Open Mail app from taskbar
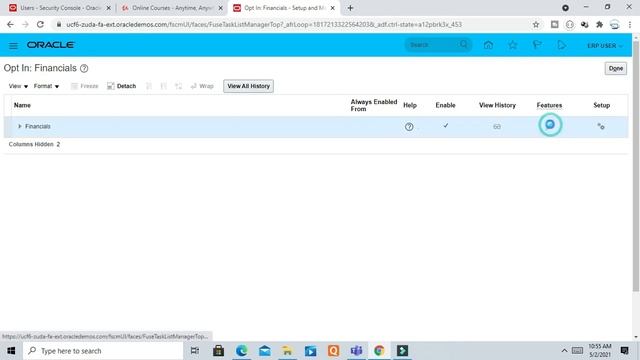640x360 pixels. [264, 351]
